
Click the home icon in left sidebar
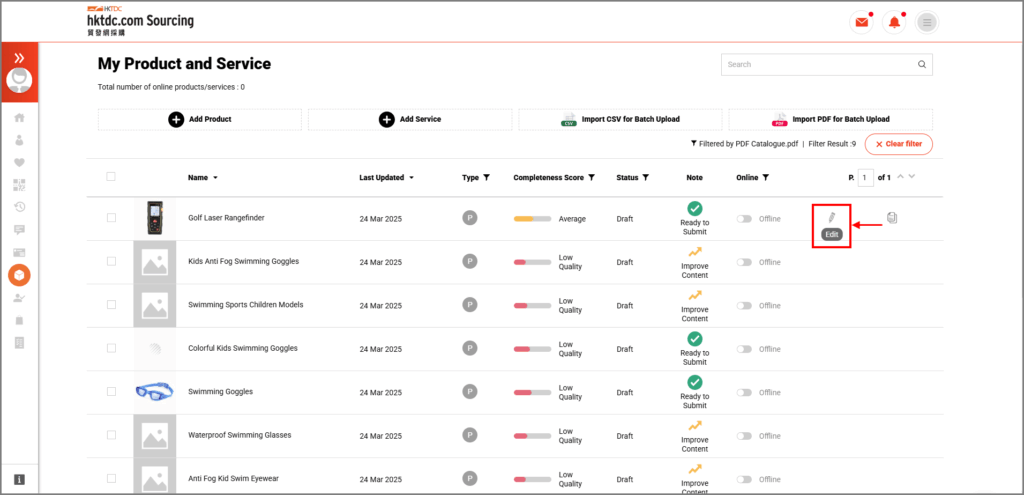(19, 118)
